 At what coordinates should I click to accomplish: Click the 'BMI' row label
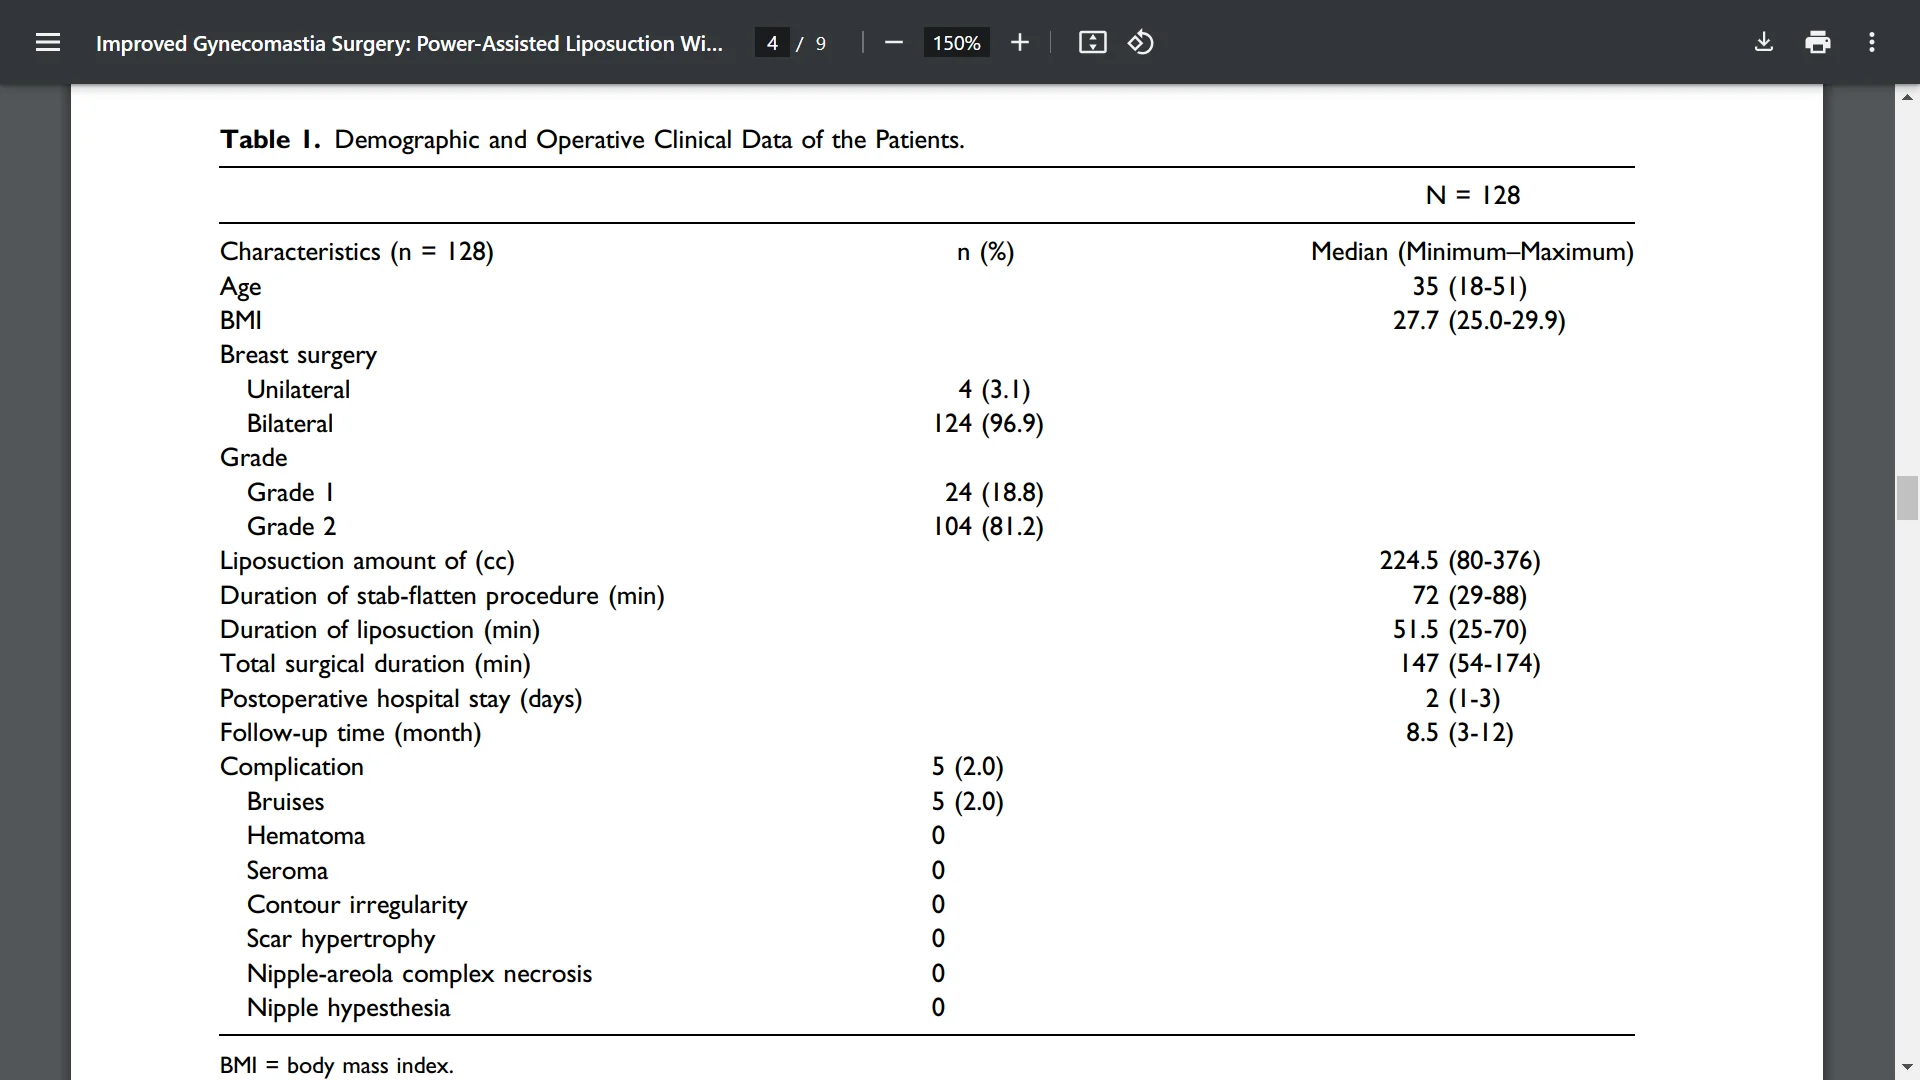(241, 320)
